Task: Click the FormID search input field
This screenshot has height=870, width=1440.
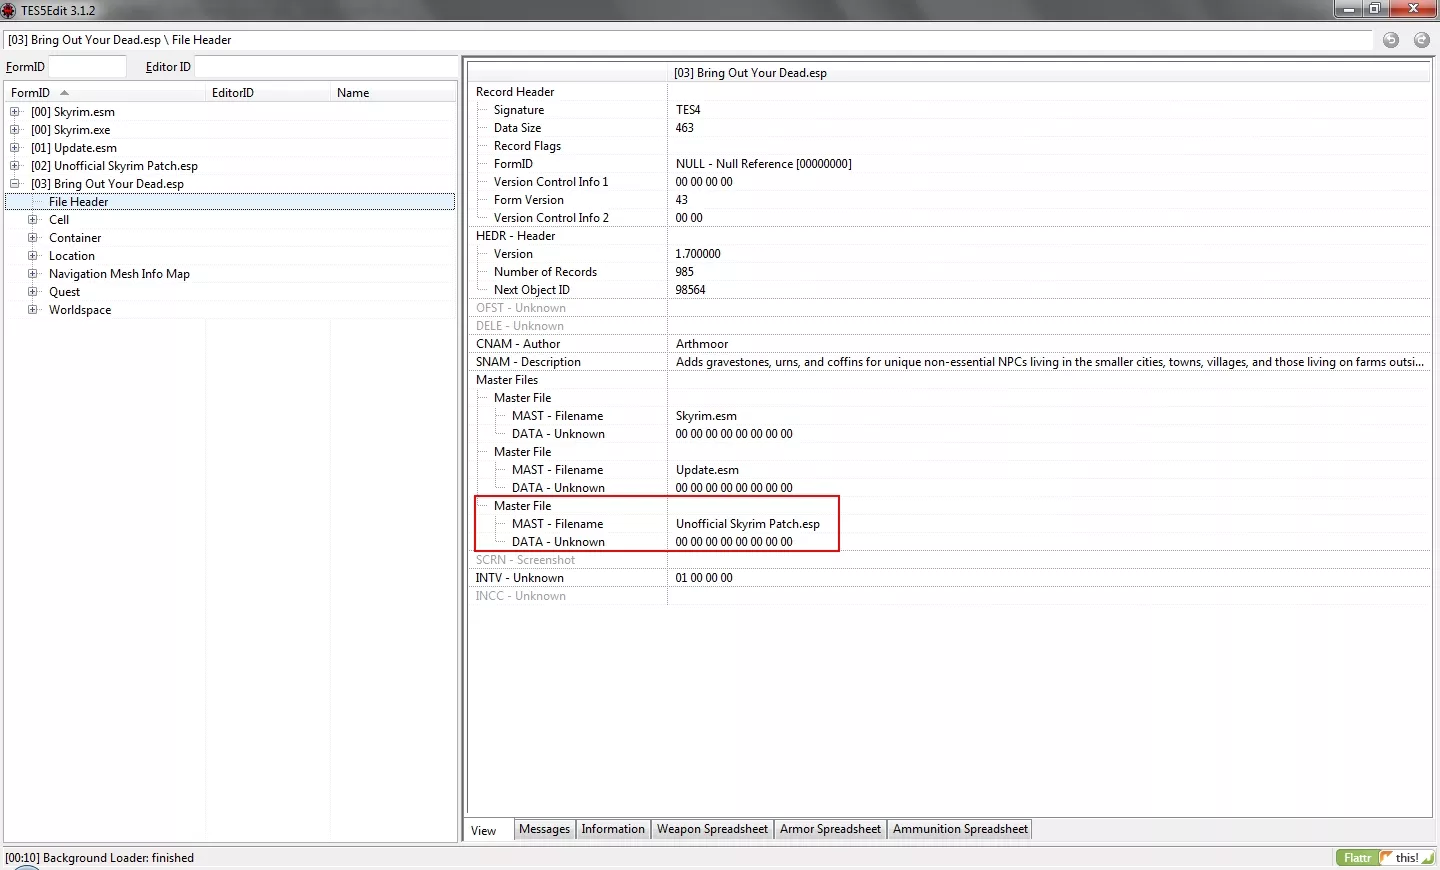Action: click(x=87, y=67)
